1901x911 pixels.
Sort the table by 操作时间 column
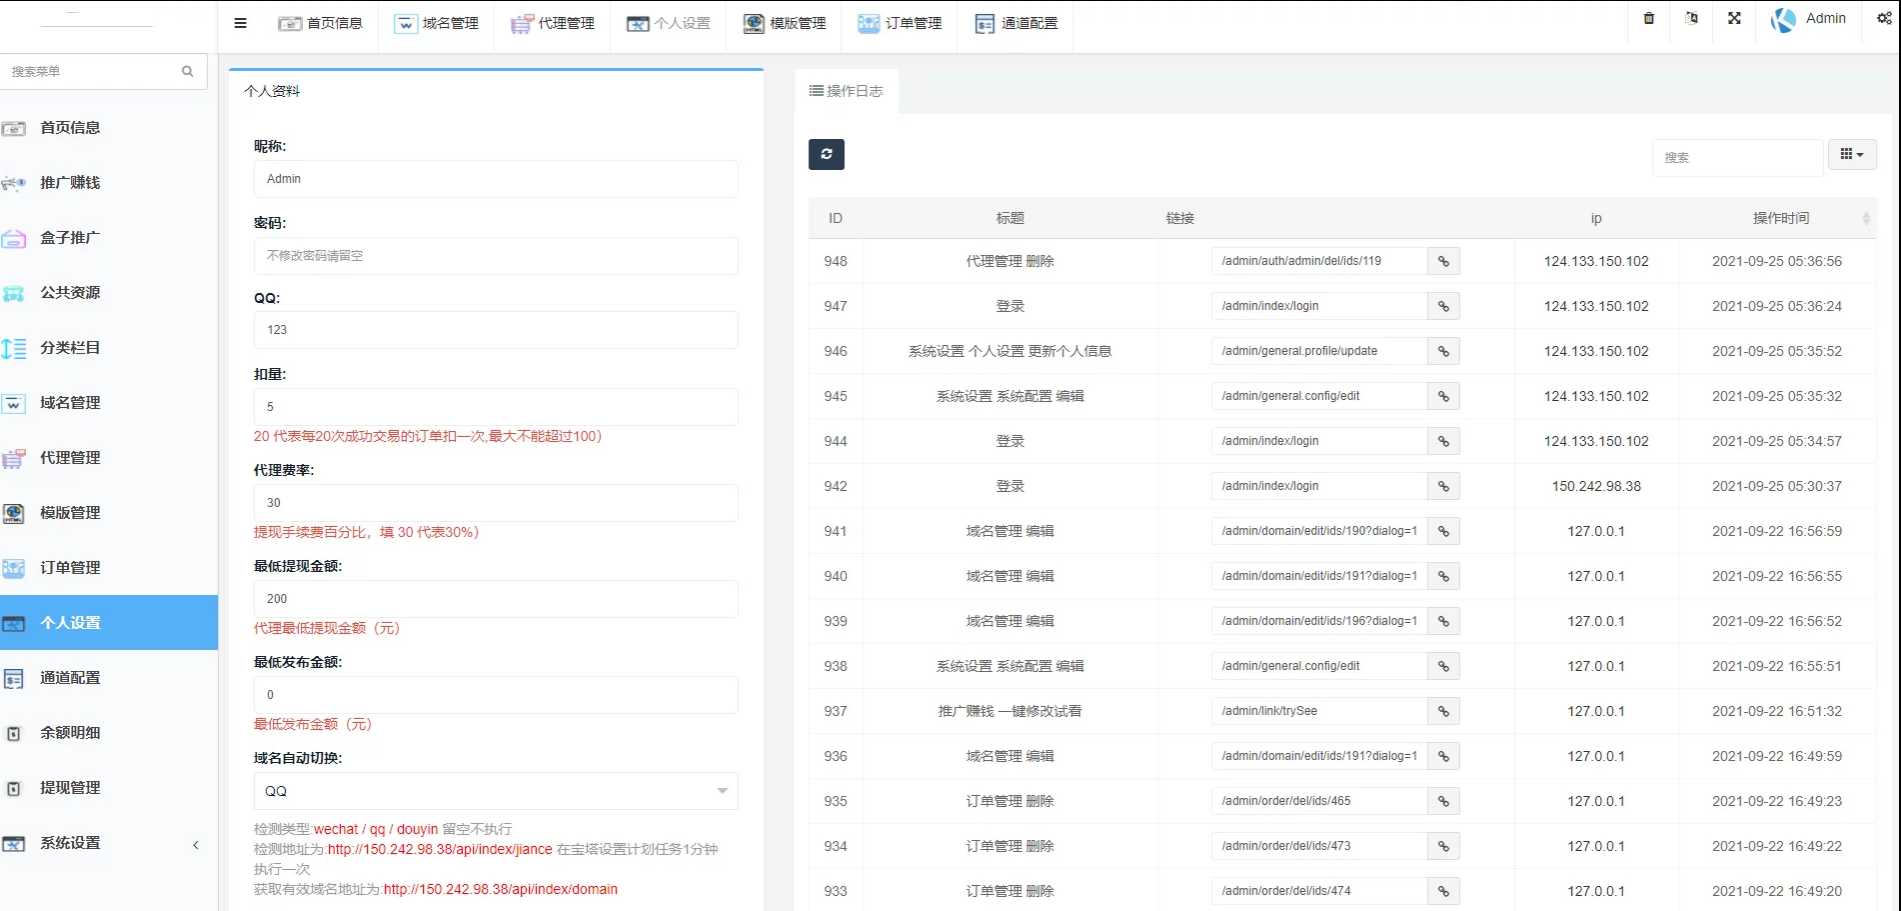(x=1781, y=218)
